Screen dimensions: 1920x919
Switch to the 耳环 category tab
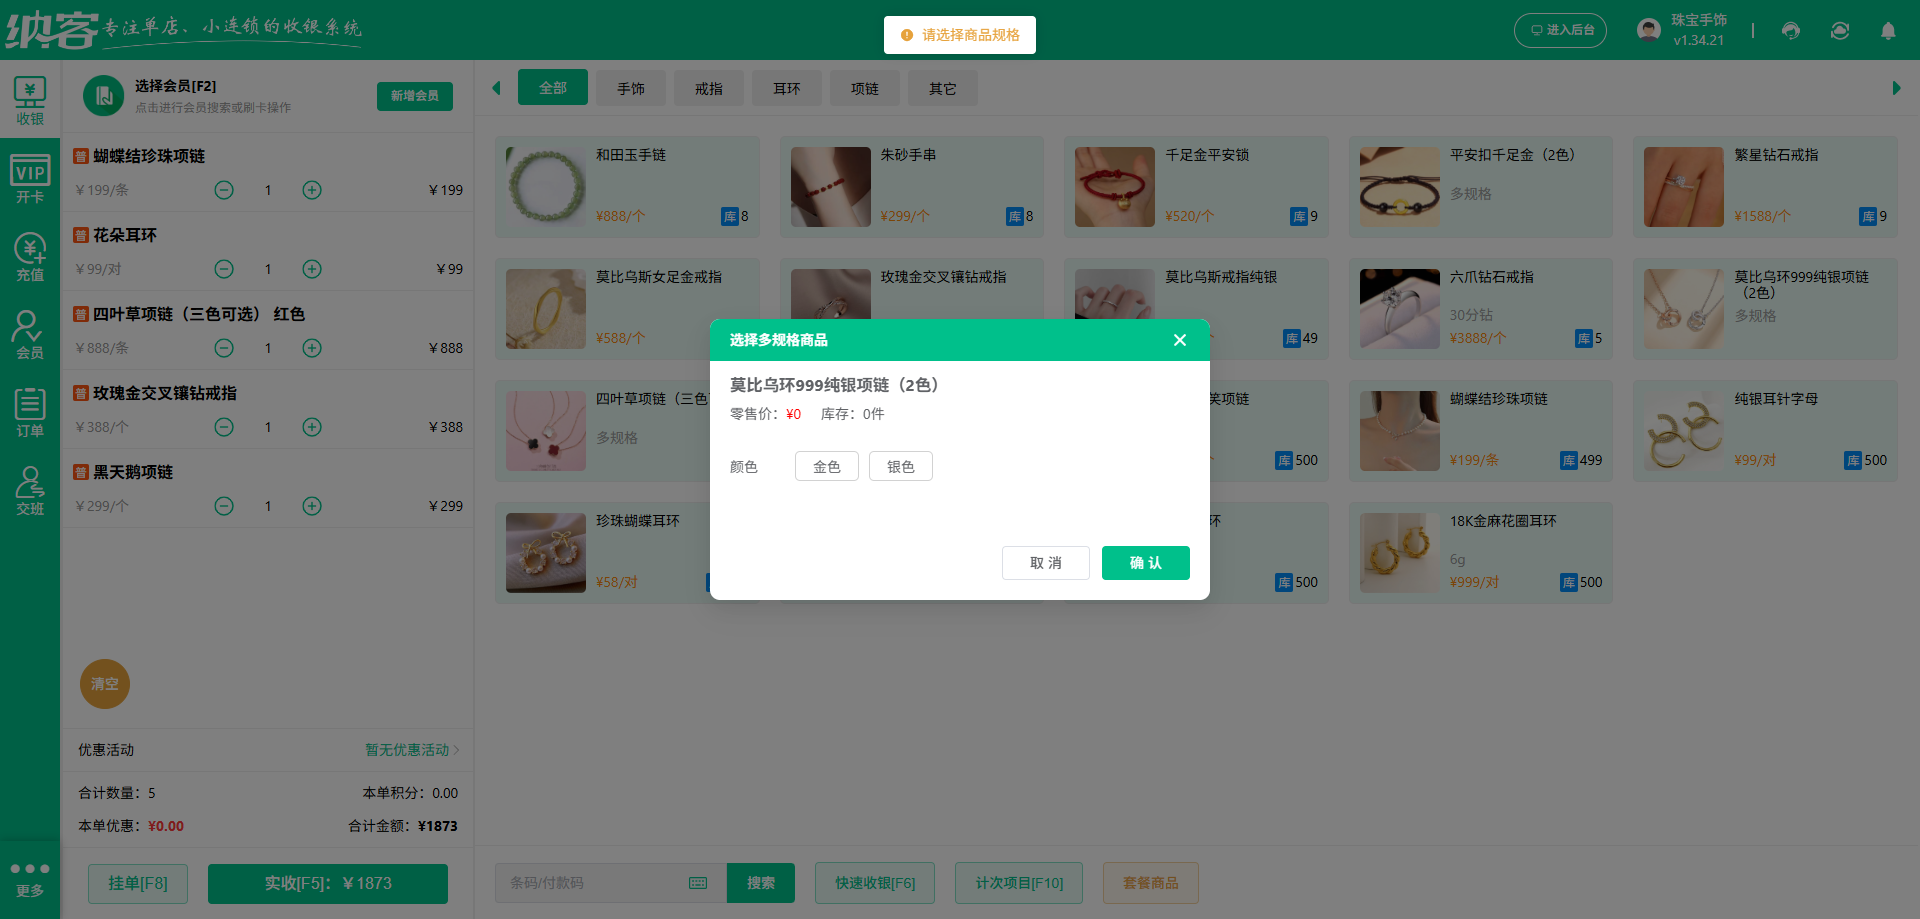point(787,88)
